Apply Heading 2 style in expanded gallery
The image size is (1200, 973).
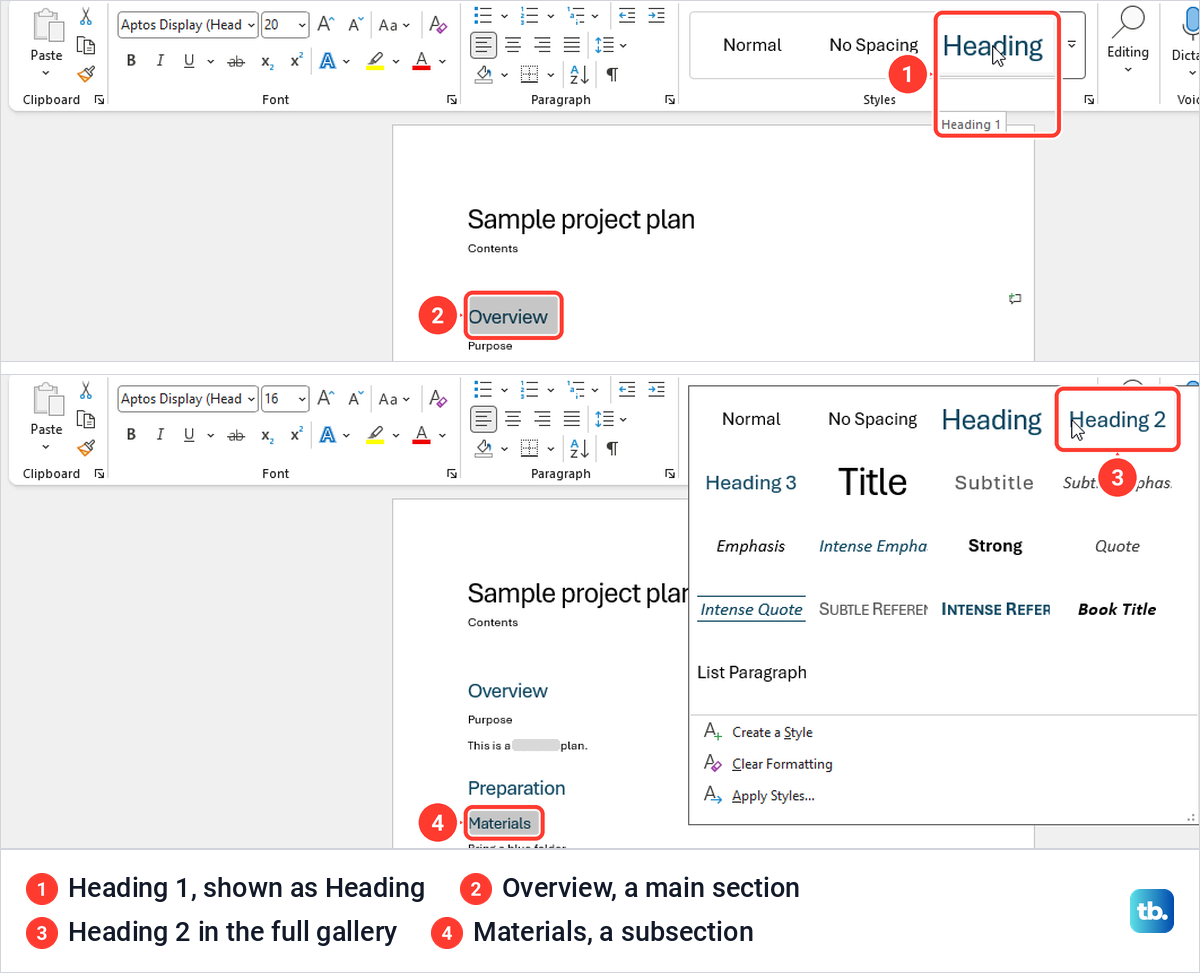pyautogui.click(x=1118, y=420)
